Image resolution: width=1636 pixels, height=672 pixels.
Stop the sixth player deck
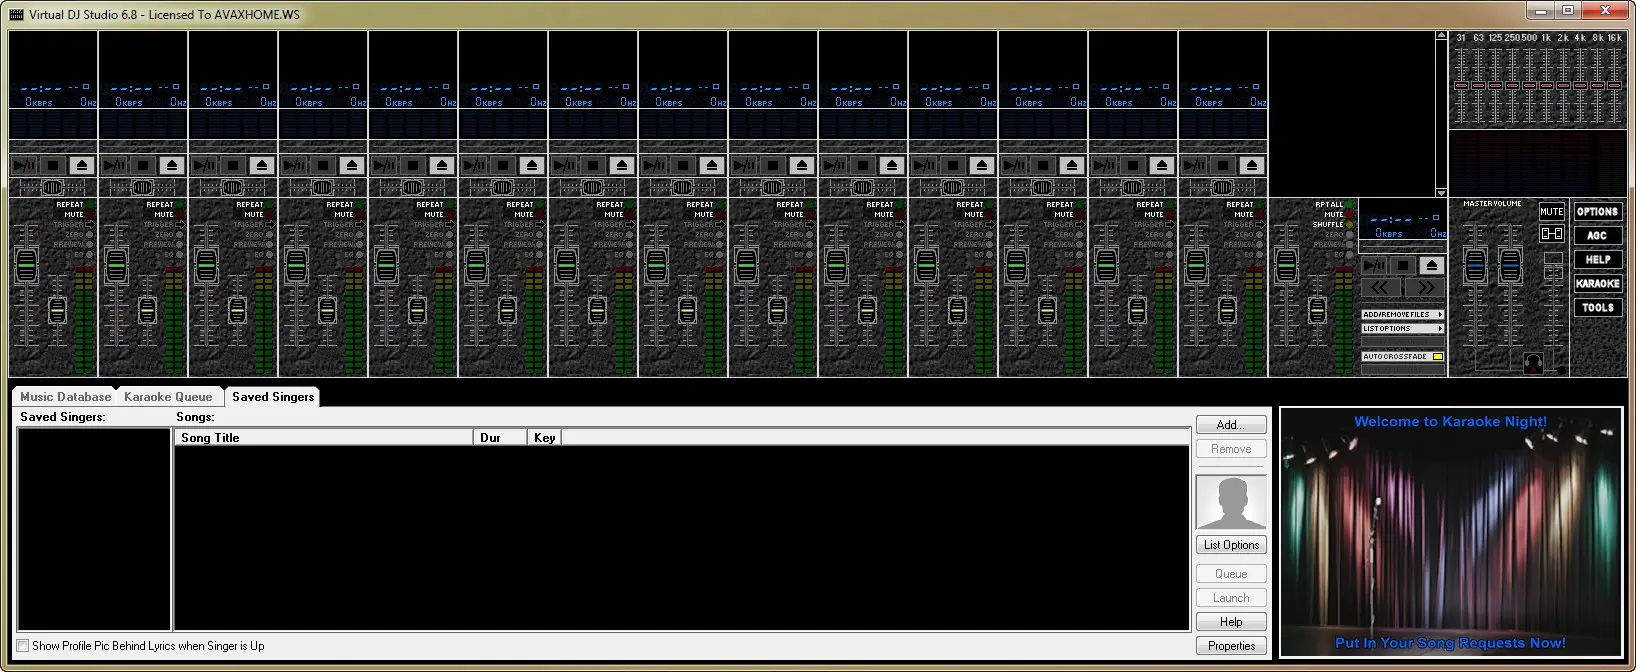503,165
